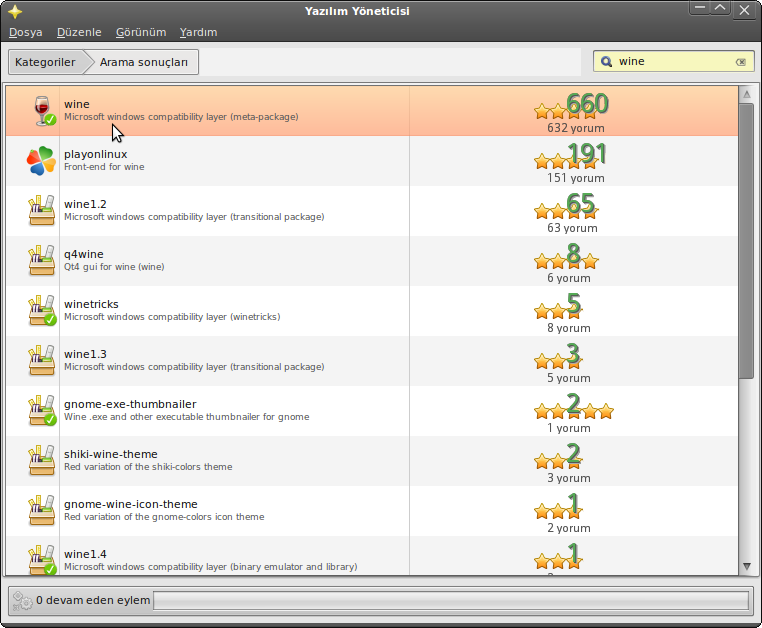This screenshot has height=628, width=762.
Task: Select the gnome-exe-thumbnailer entry name
Action: pos(130,404)
